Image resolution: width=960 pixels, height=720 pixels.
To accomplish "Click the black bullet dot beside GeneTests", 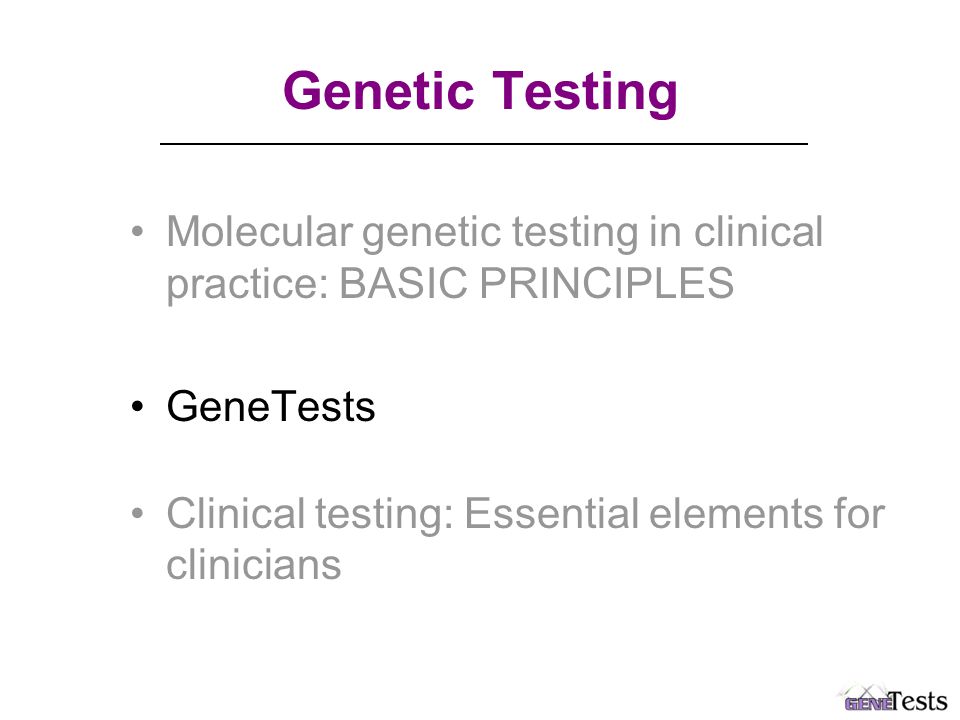I will tap(137, 407).
